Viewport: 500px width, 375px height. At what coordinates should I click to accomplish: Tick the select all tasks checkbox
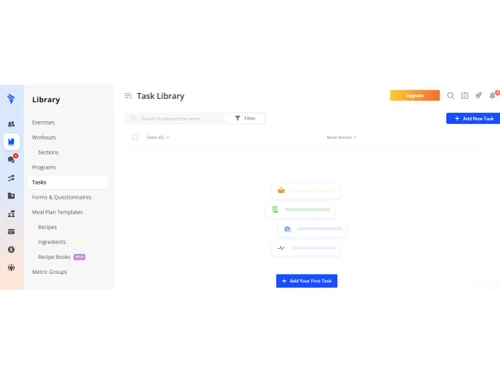tap(135, 137)
